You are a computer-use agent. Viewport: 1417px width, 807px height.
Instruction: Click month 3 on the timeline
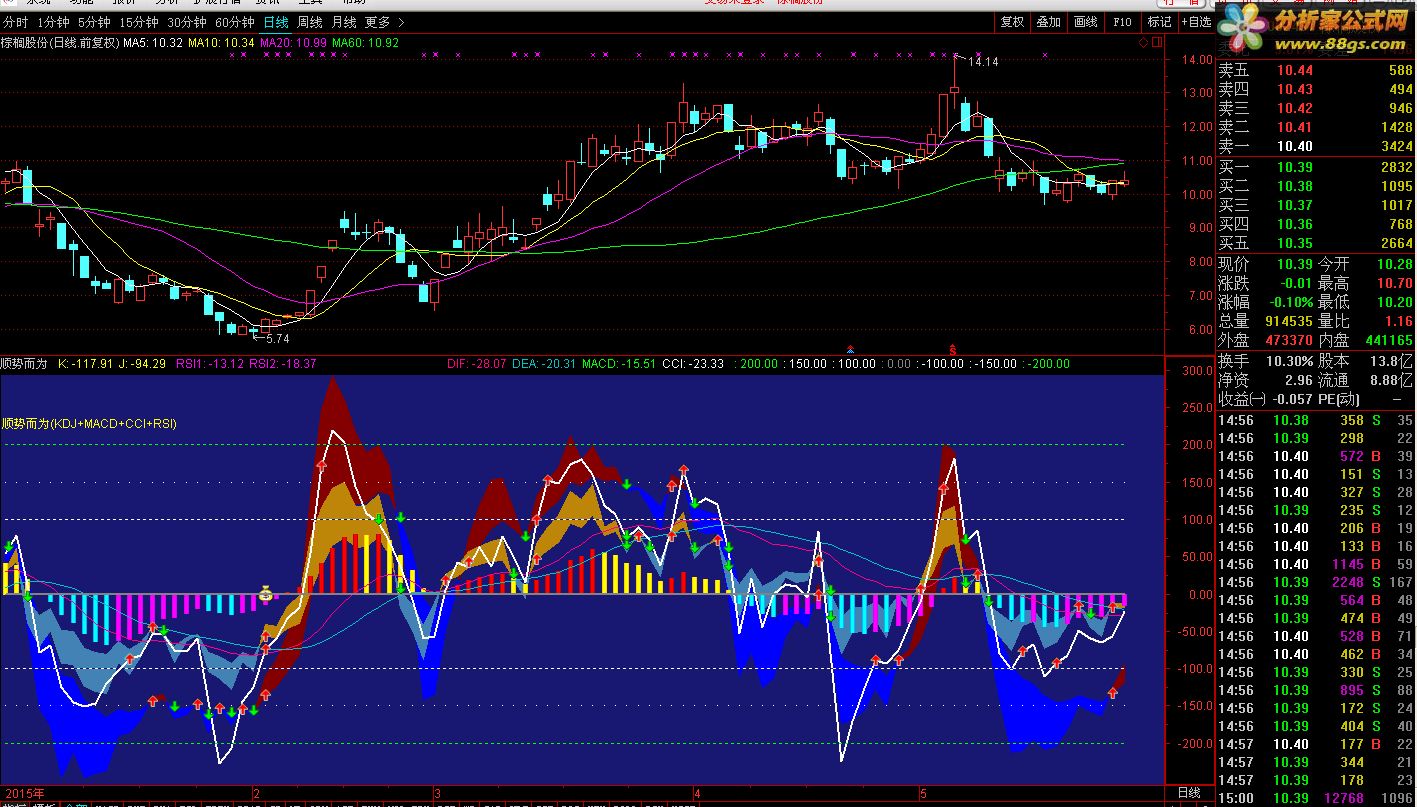pos(437,792)
